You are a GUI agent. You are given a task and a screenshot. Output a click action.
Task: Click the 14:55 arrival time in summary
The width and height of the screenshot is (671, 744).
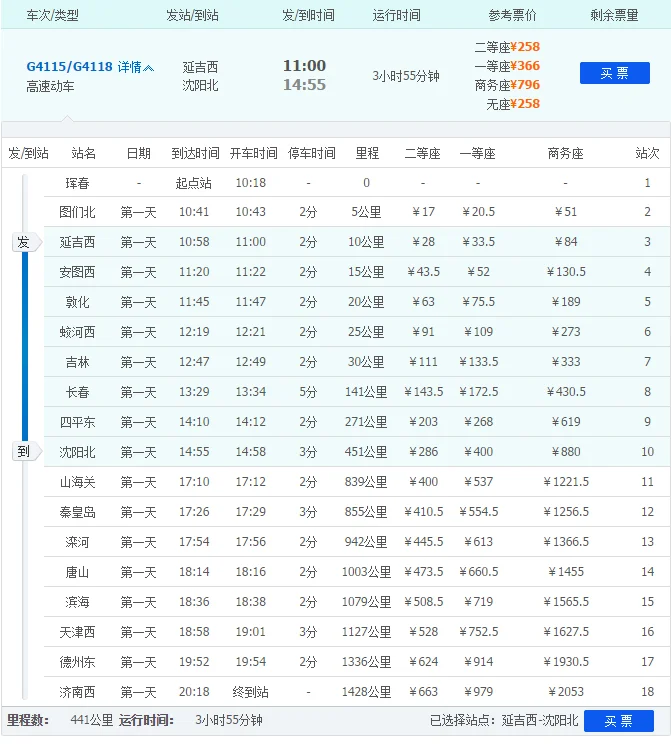click(x=304, y=85)
